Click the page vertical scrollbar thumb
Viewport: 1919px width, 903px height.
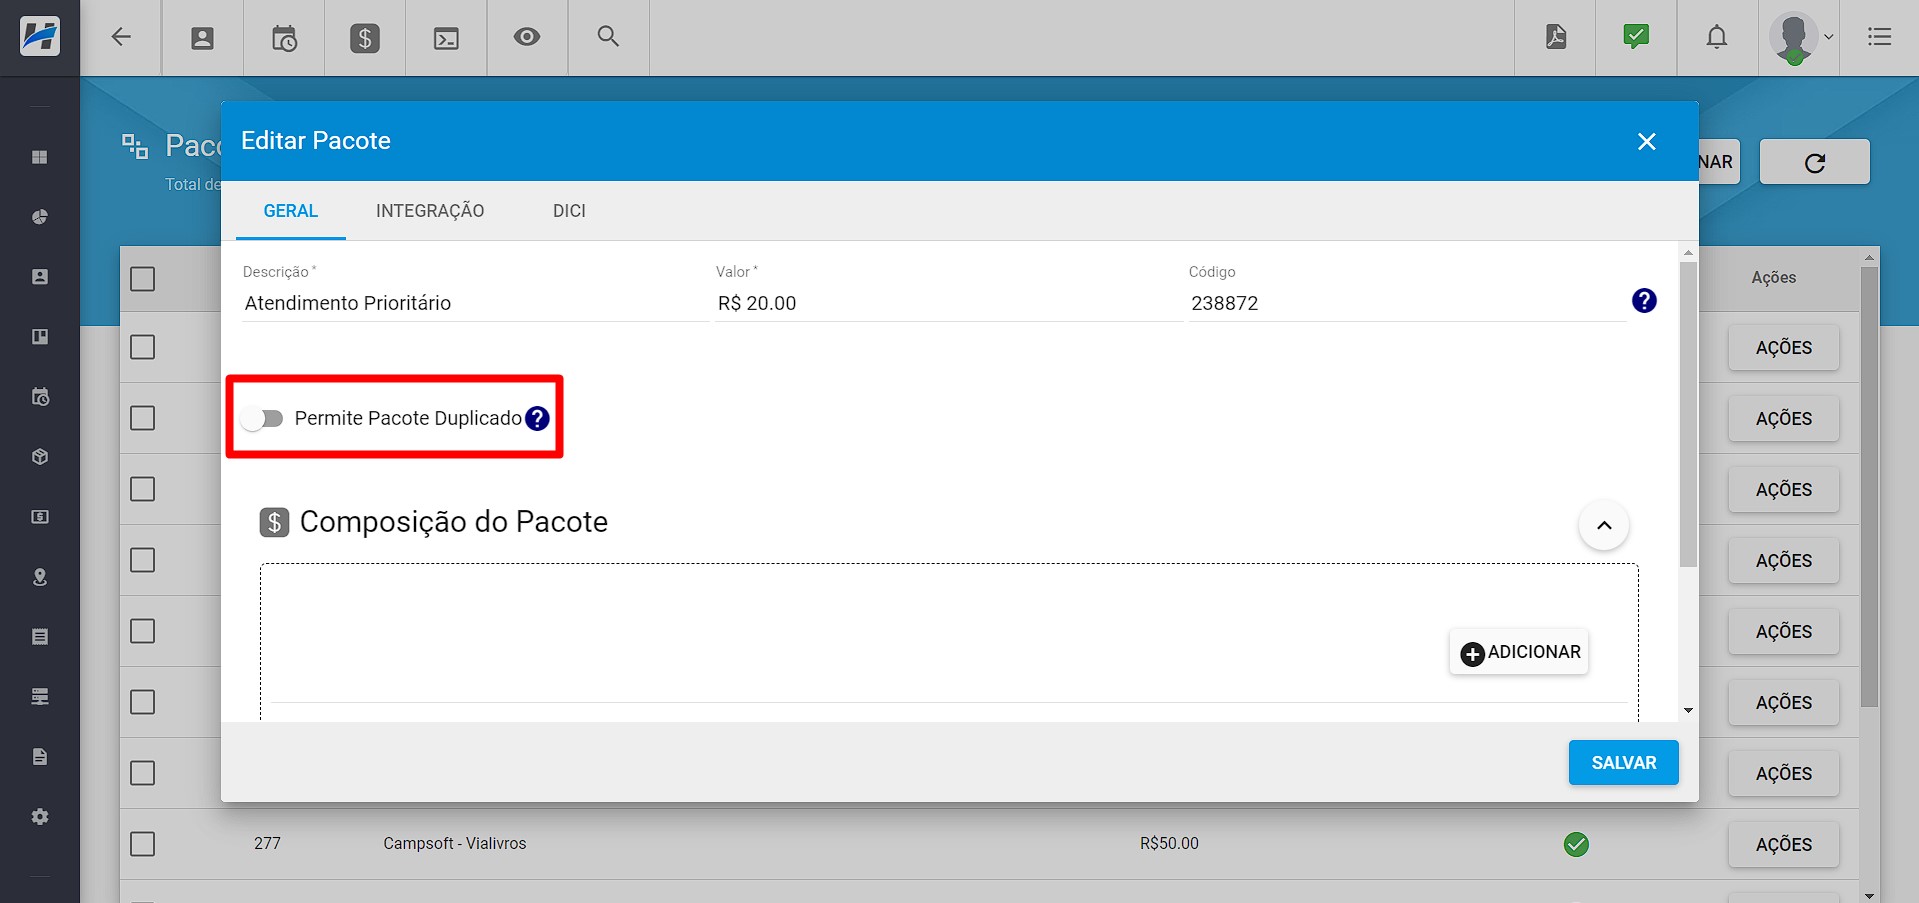pos(1869,487)
